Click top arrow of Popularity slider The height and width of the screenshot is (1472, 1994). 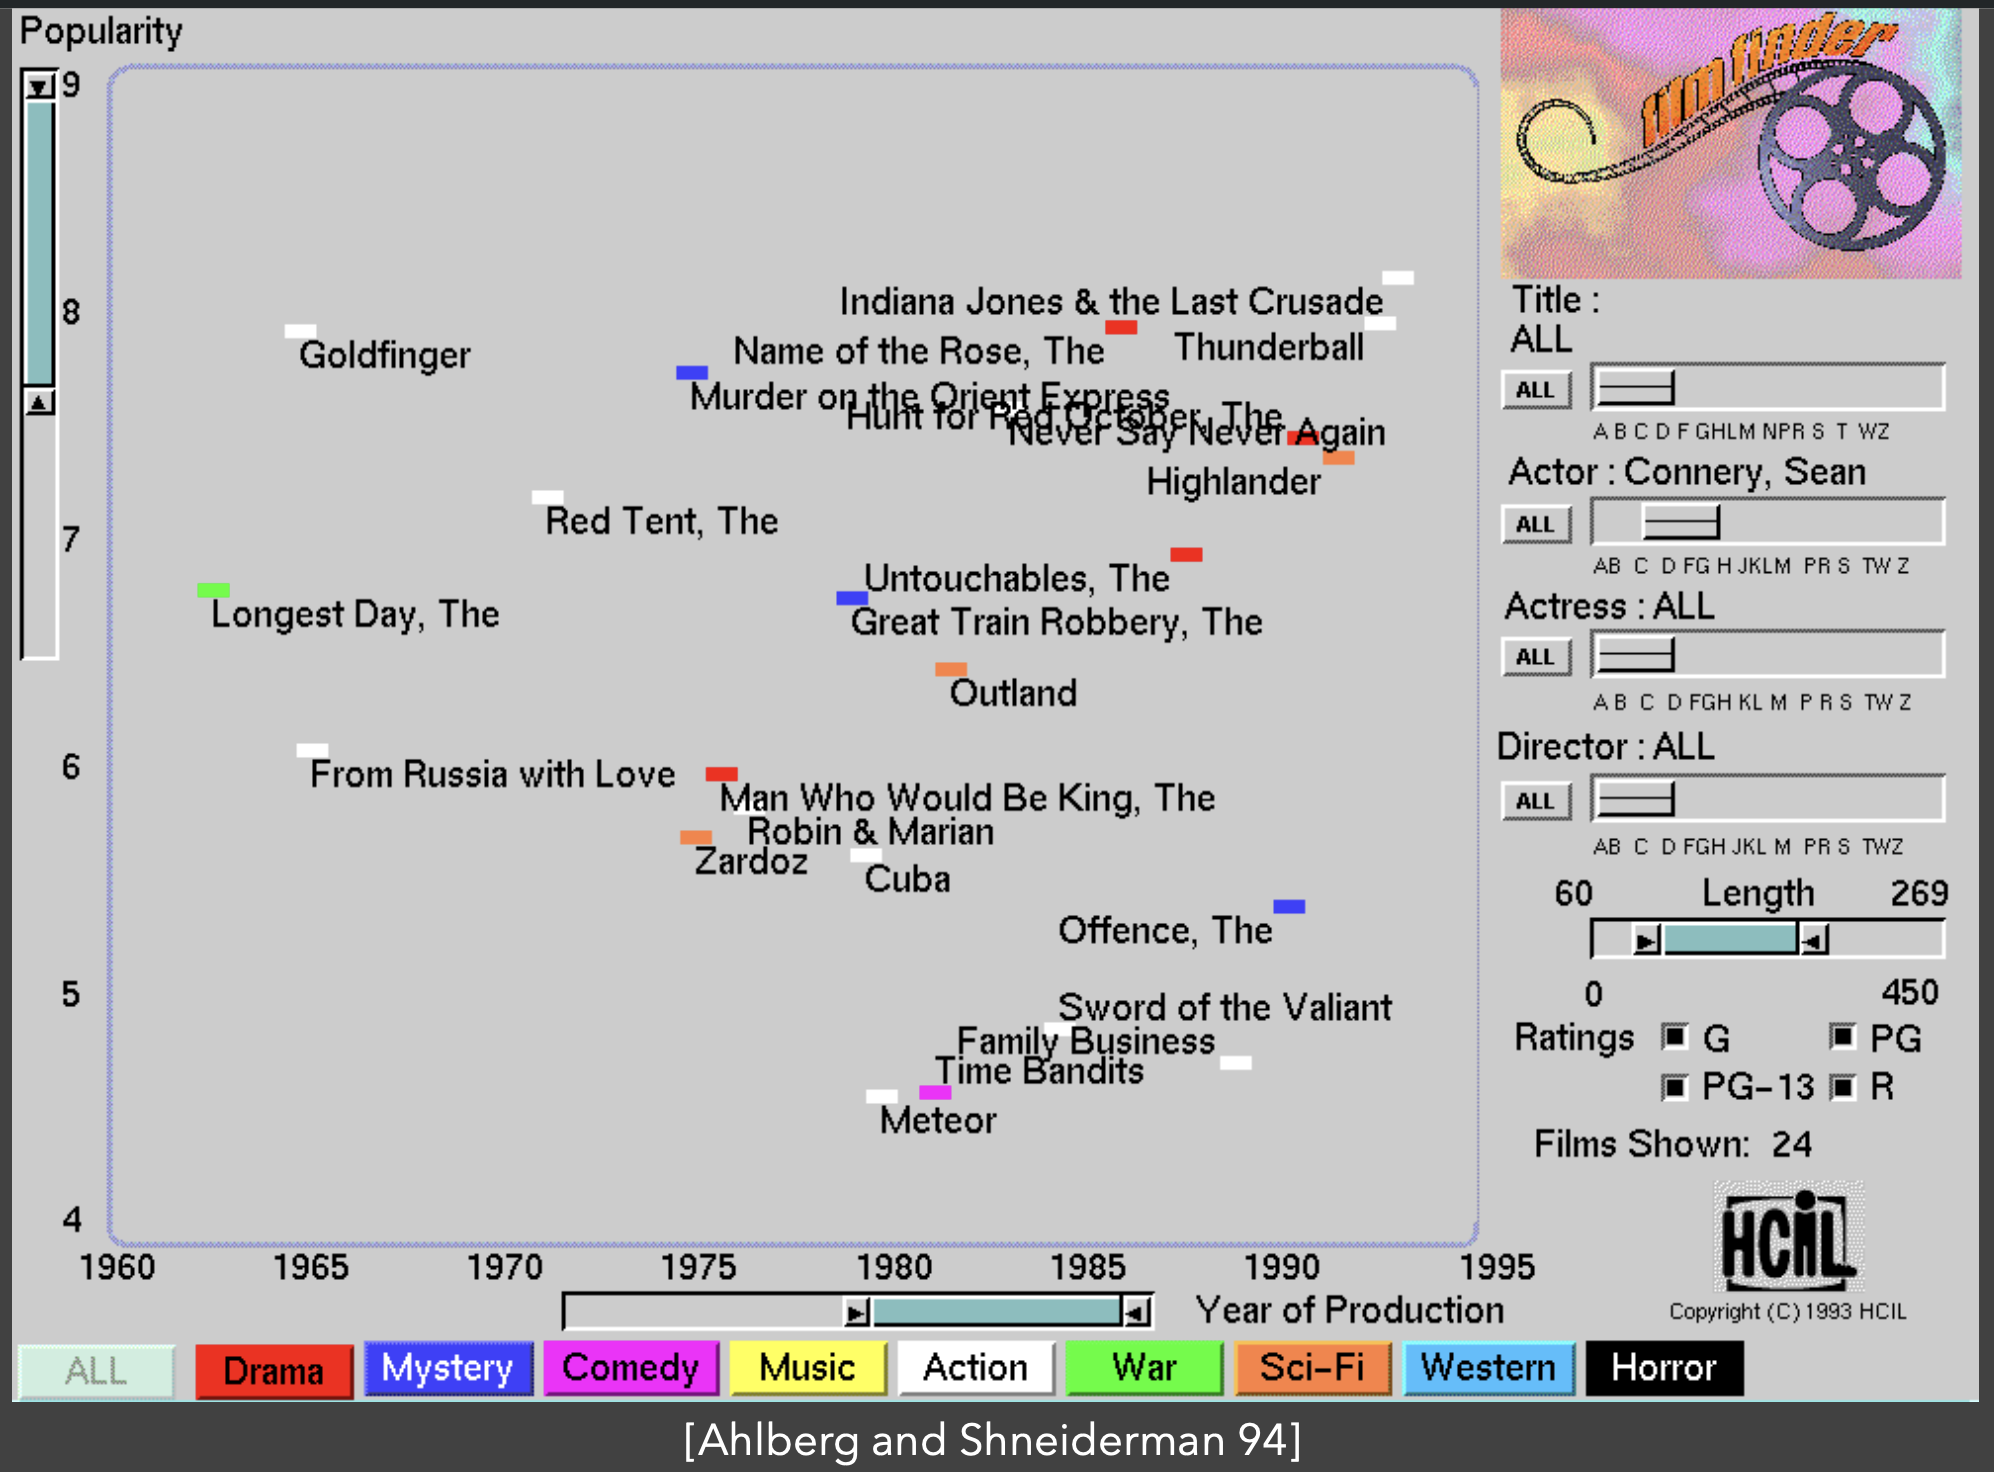tap(39, 86)
